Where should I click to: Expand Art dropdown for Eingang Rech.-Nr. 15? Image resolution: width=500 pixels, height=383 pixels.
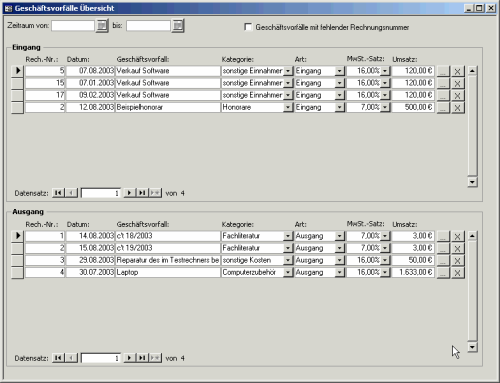point(339,83)
